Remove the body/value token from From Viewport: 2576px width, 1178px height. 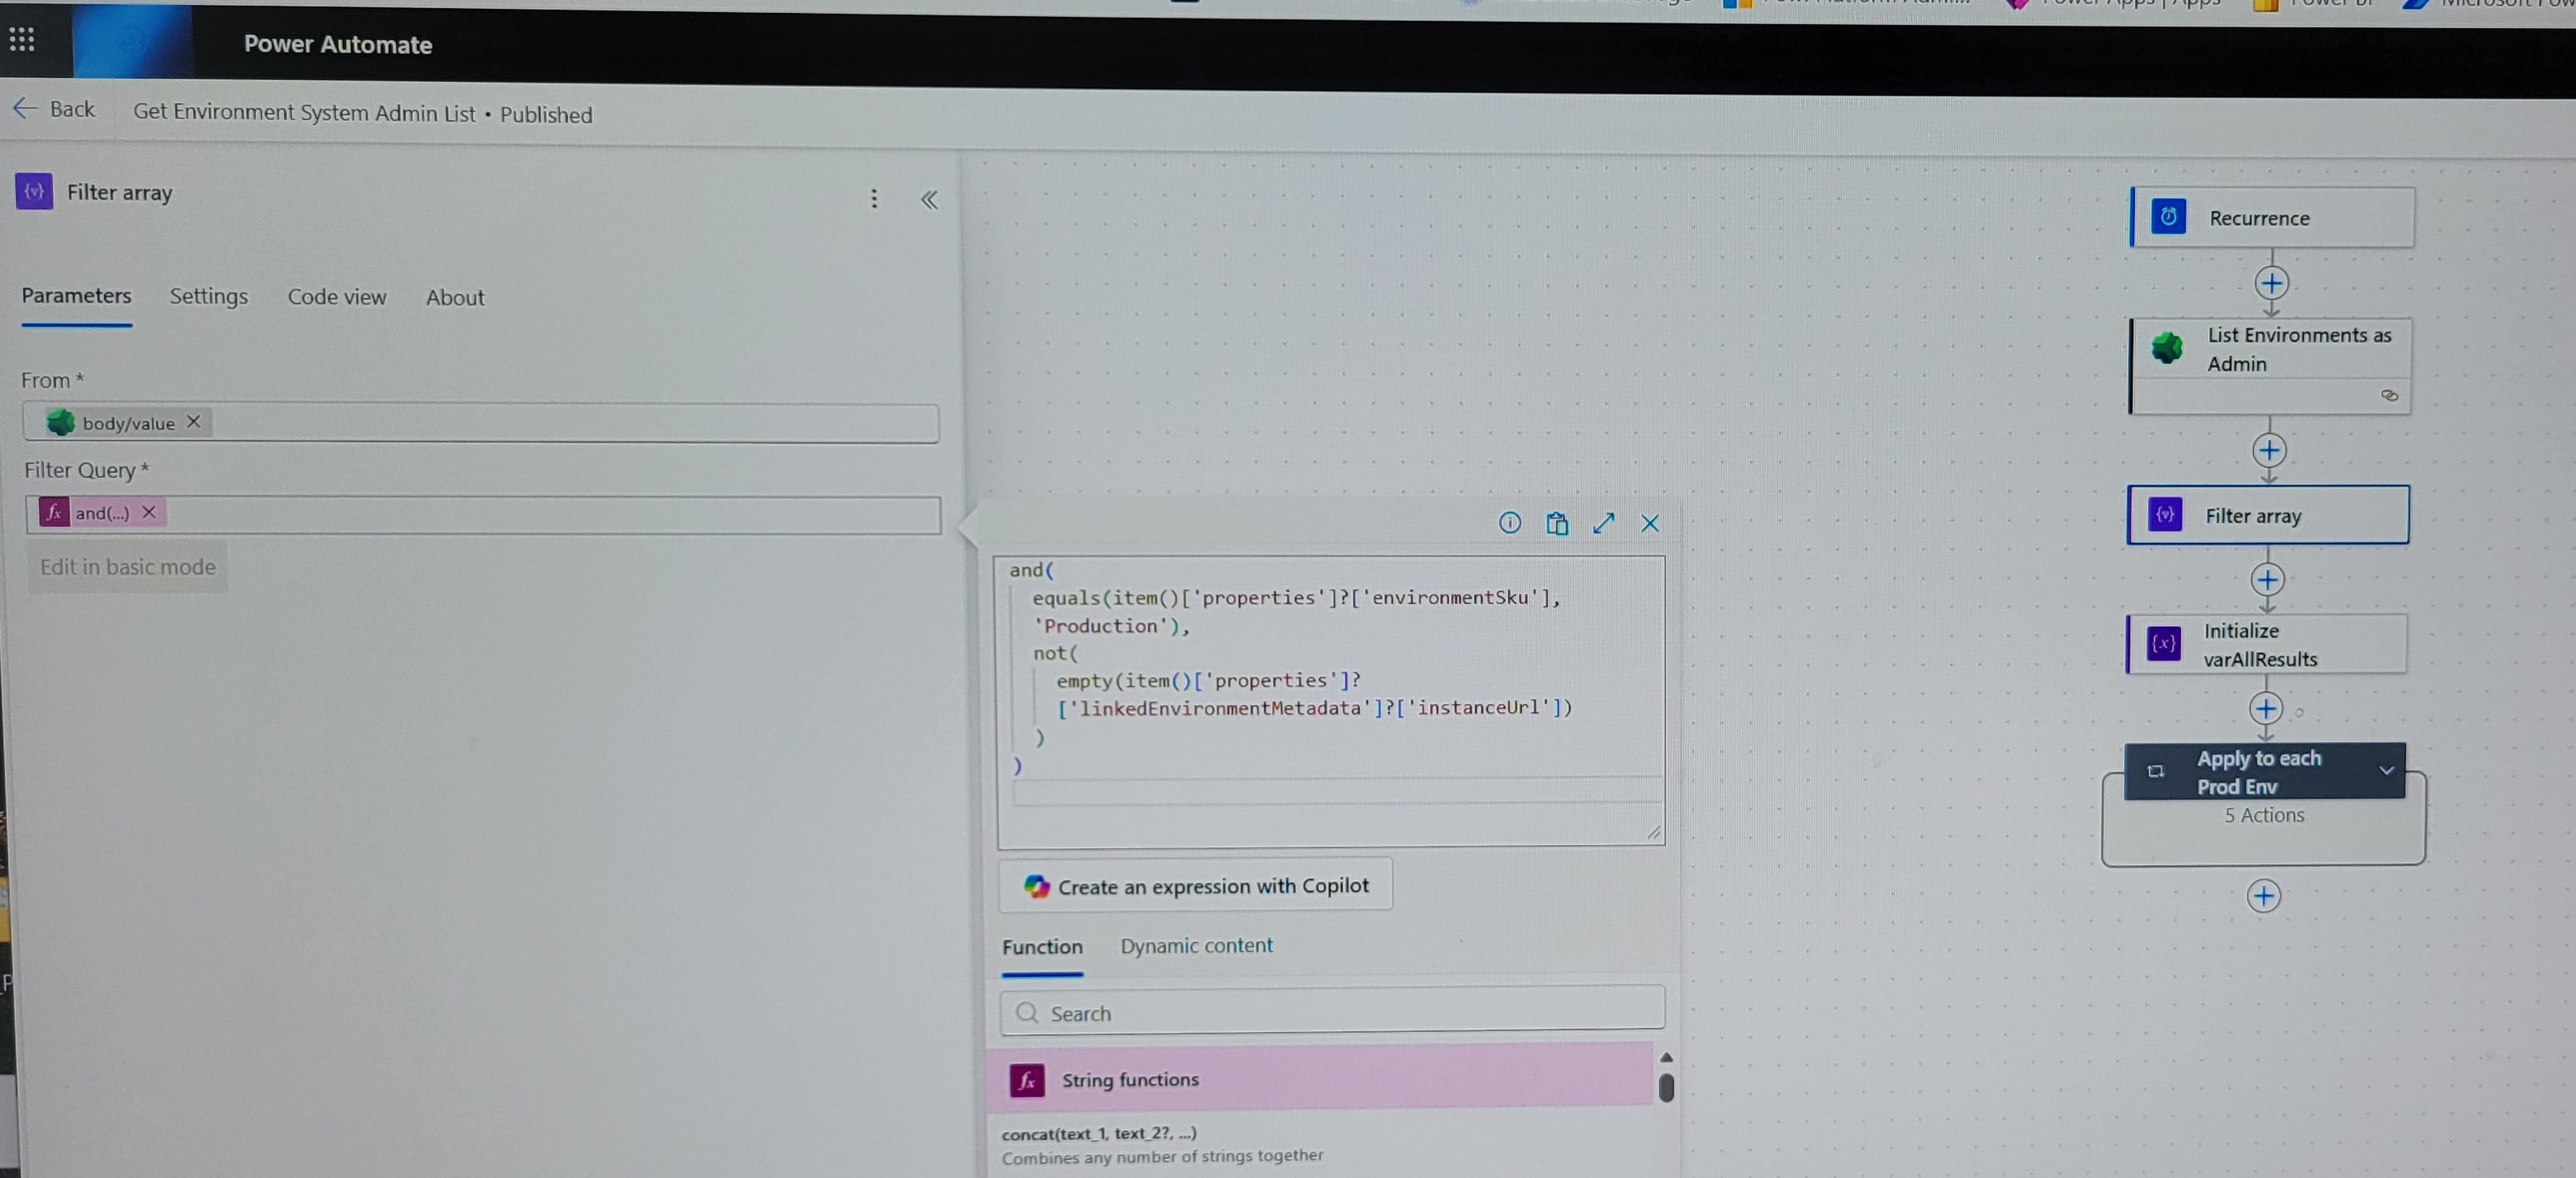[x=194, y=422]
